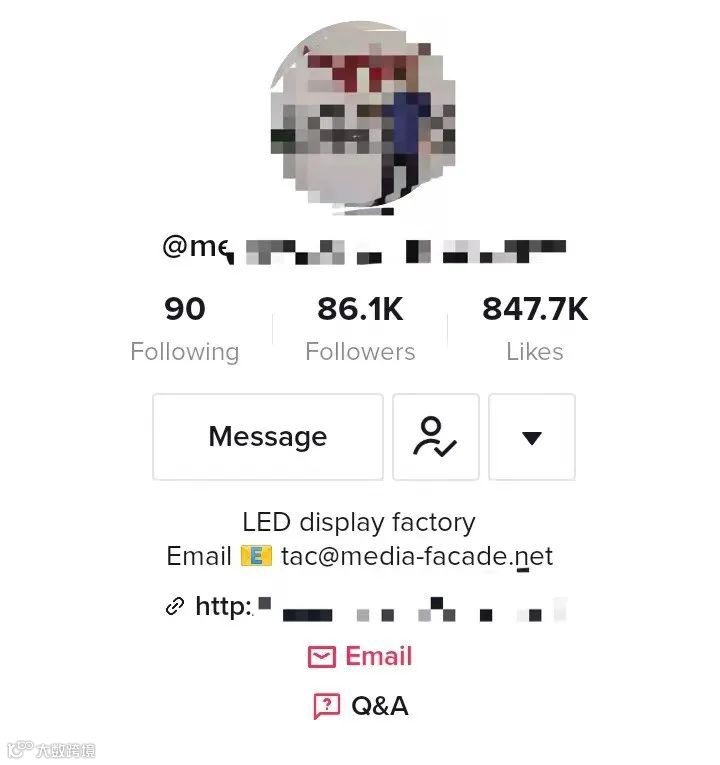Open the http website link in bio
720x765 pixels.
pos(380,607)
